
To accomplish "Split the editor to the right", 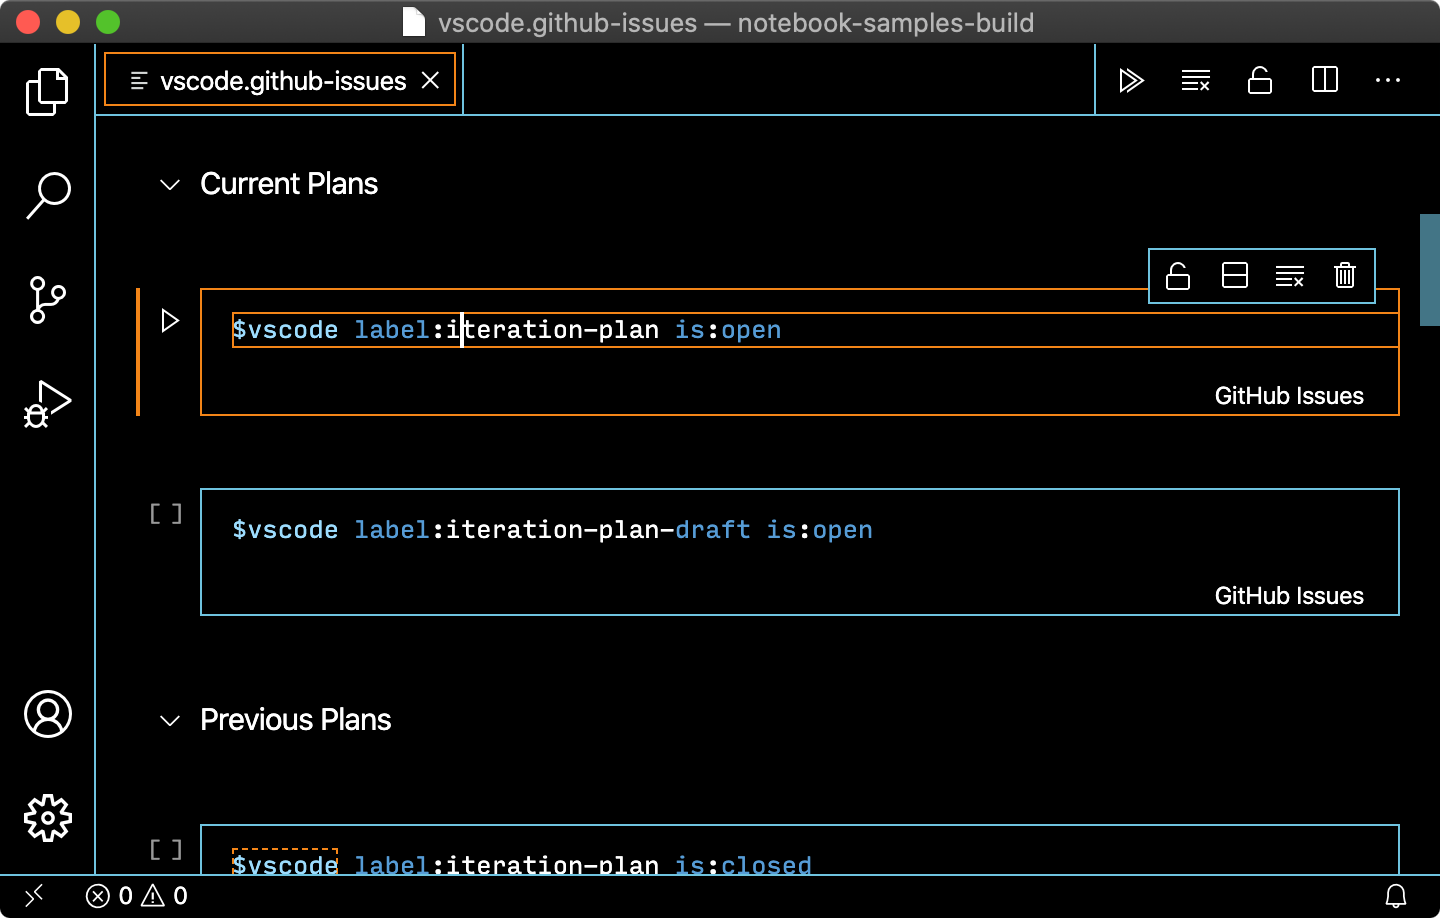I will coord(1324,80).
